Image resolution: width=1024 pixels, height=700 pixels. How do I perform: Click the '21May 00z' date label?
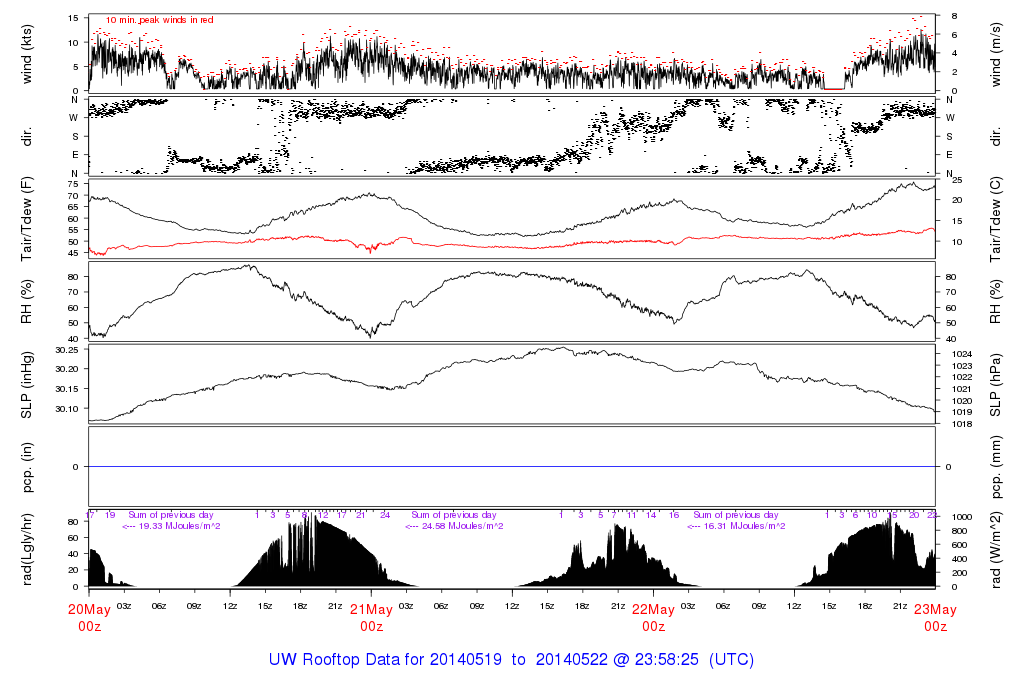point(371,617)
